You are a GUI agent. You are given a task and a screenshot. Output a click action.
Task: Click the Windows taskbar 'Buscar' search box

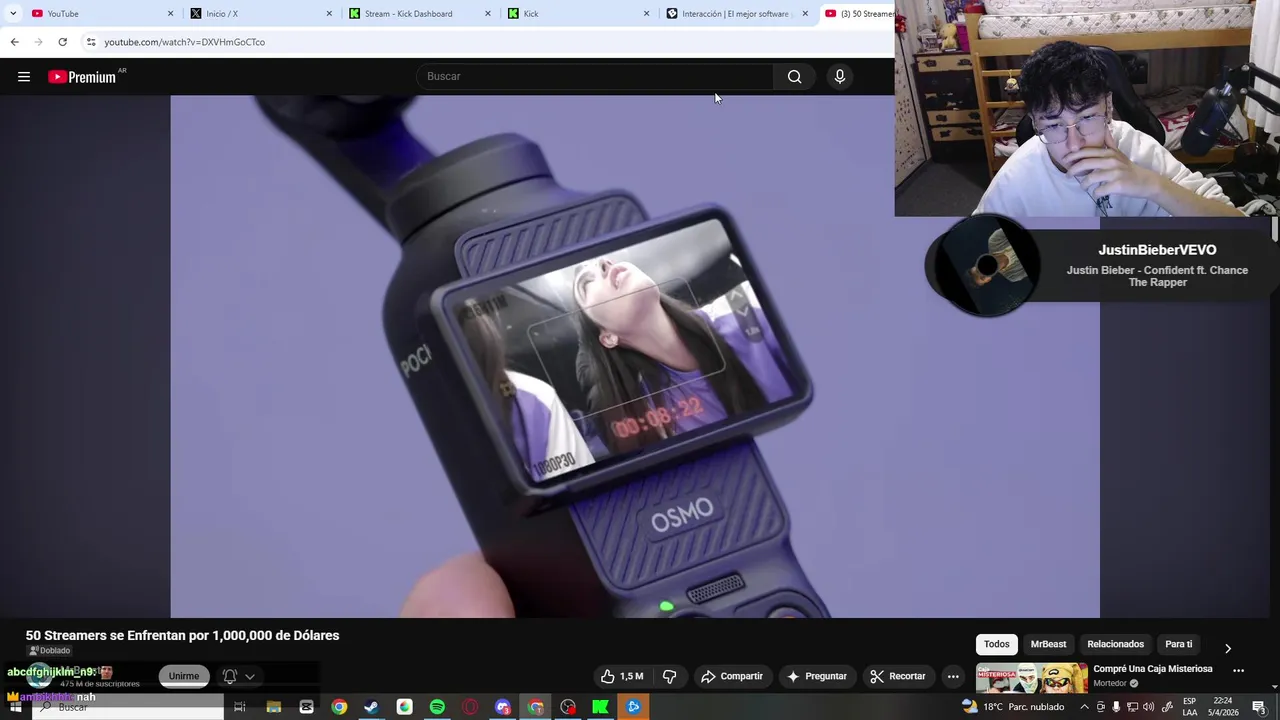tap(128, 707)
